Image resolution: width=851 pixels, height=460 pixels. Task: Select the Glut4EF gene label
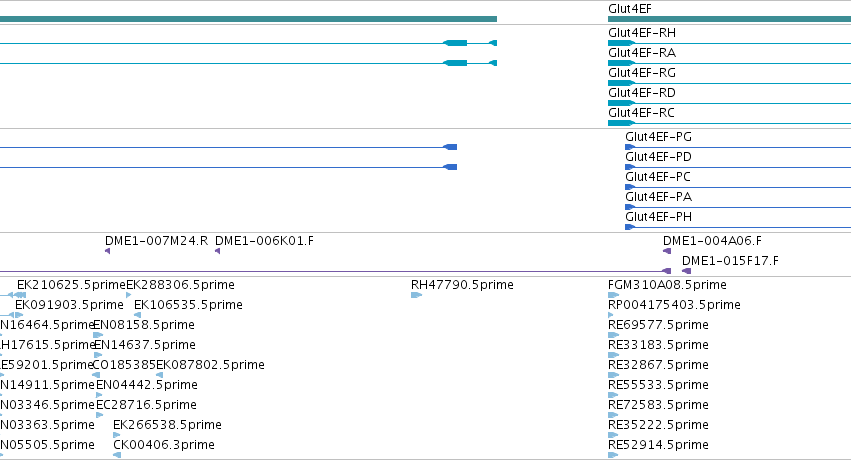630,9
